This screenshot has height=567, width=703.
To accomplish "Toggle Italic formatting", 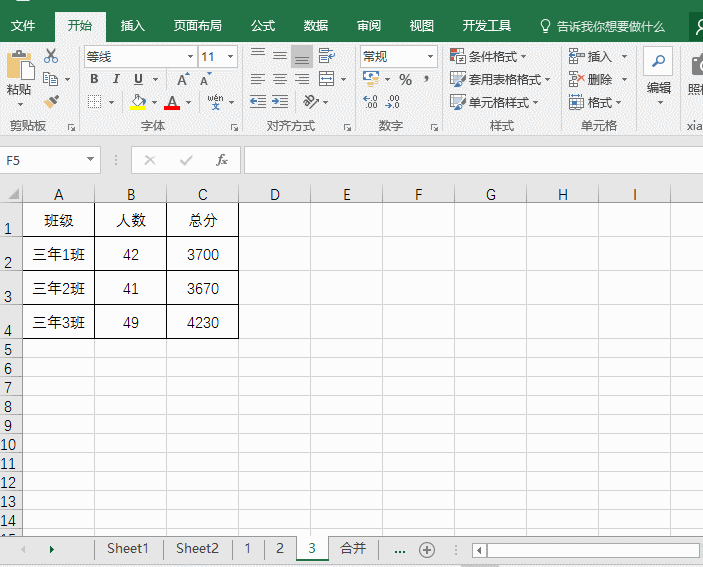I will point(116,79).
